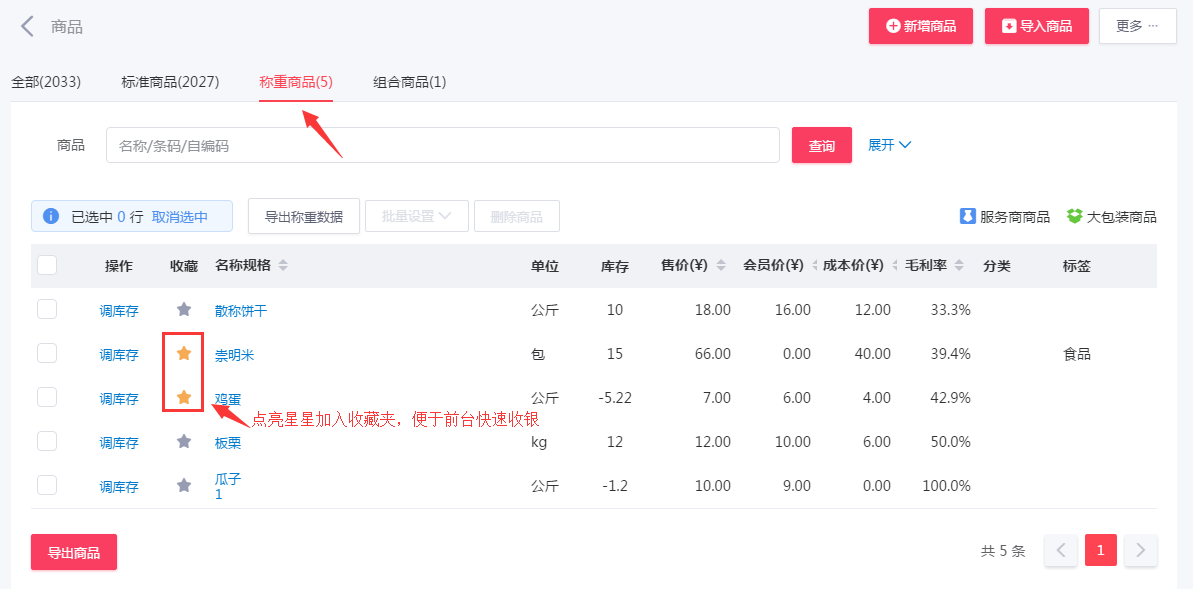Go to next page arrow
This screenshot has width=1193, height=589.
pyautogui.click(x=1140, y=550)
